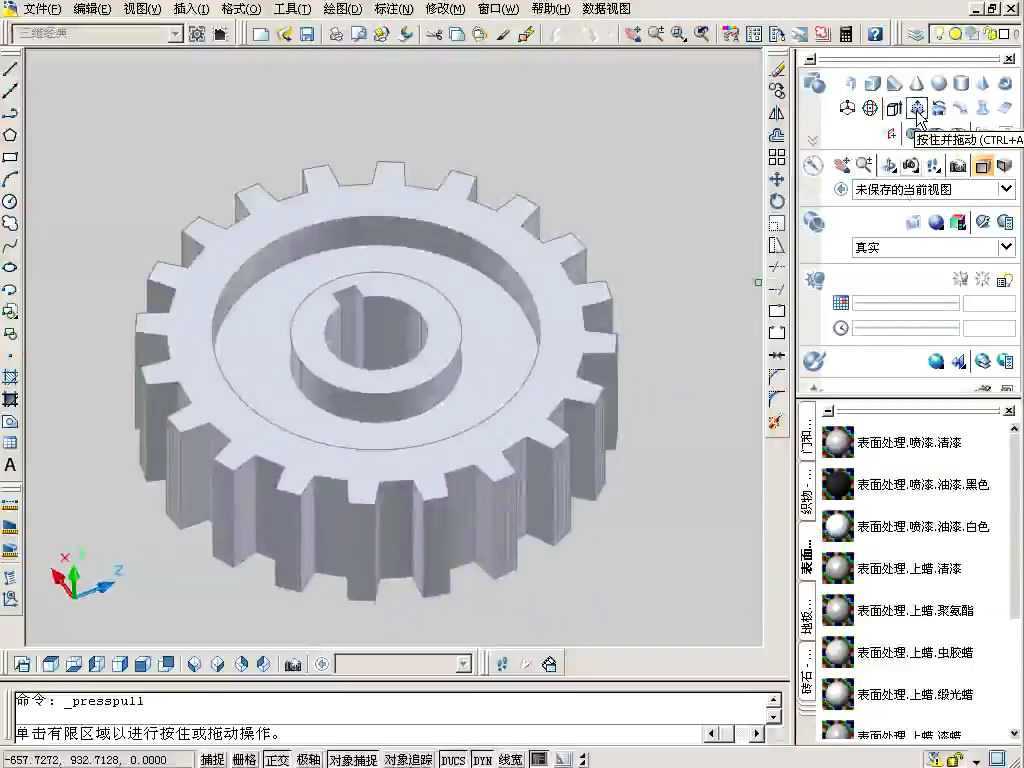Select the Array modify tool

[776, 157]
